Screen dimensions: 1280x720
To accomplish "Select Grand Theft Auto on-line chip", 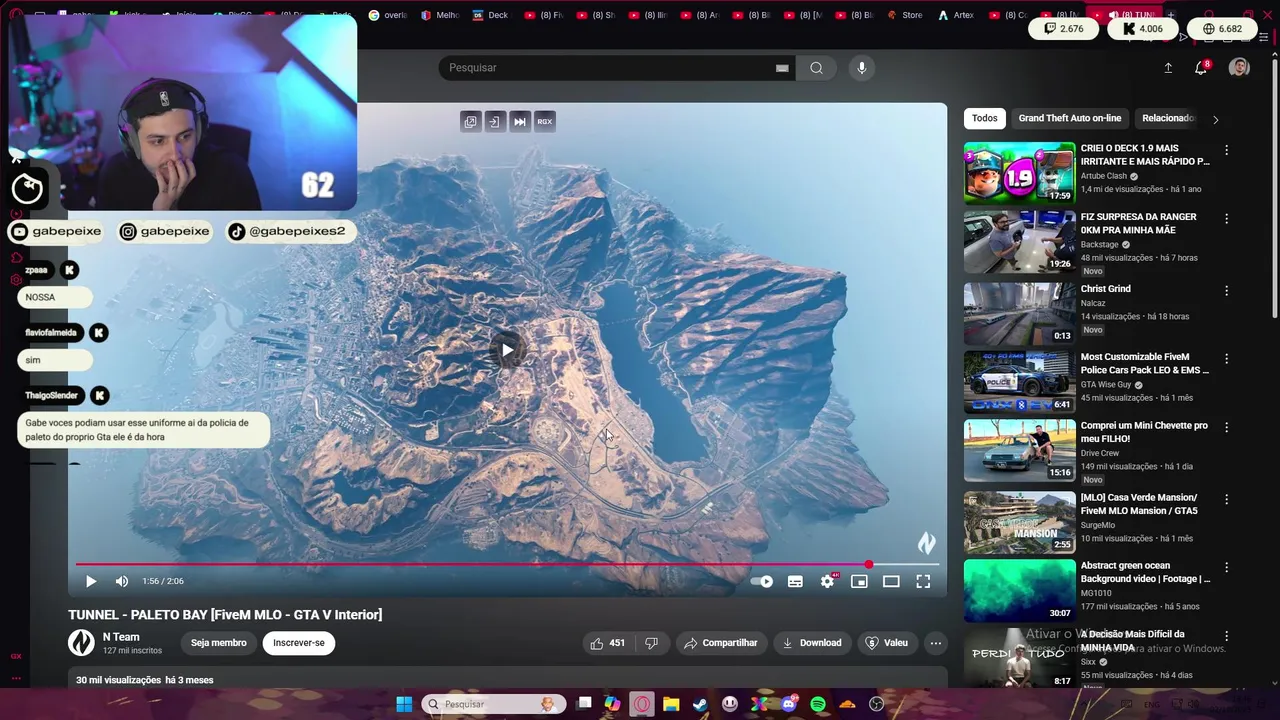I will tap(1070, 118).
